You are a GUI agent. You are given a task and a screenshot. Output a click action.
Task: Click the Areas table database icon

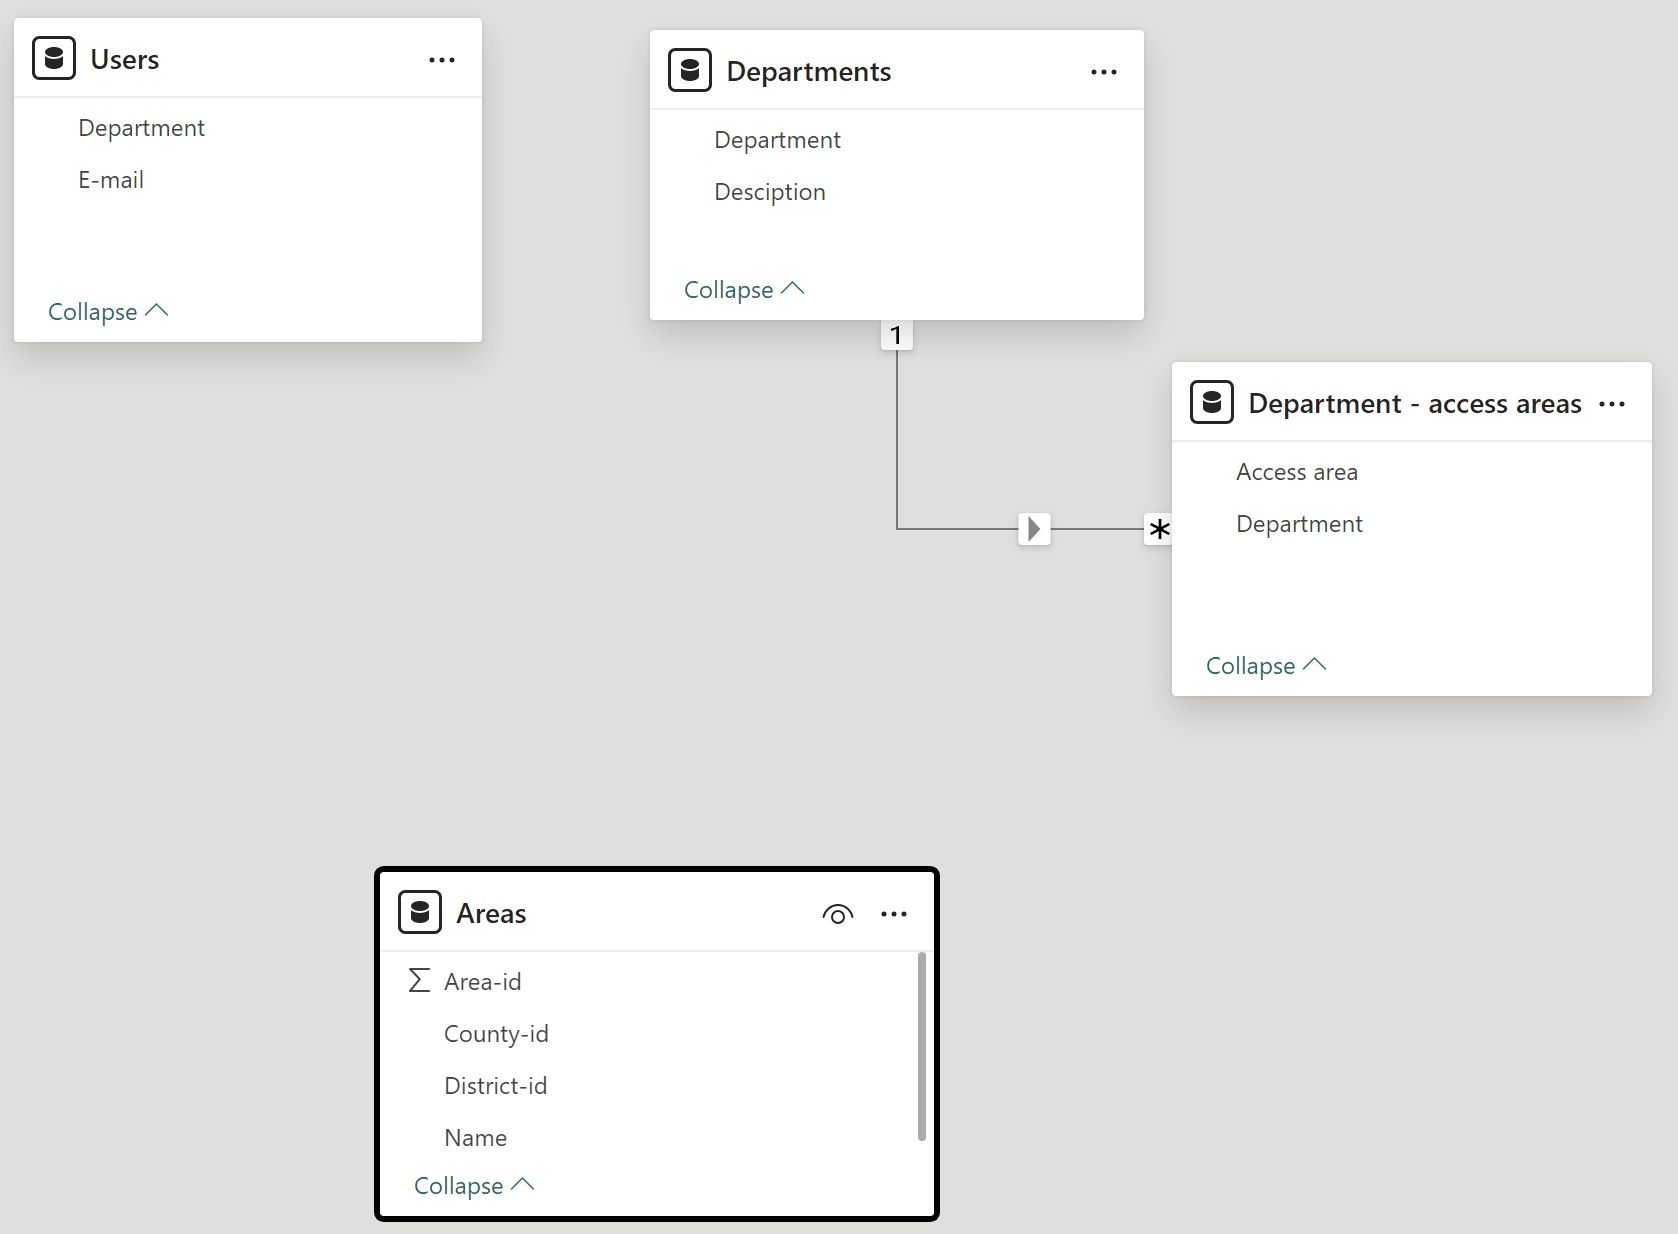(x=420, y=913)
